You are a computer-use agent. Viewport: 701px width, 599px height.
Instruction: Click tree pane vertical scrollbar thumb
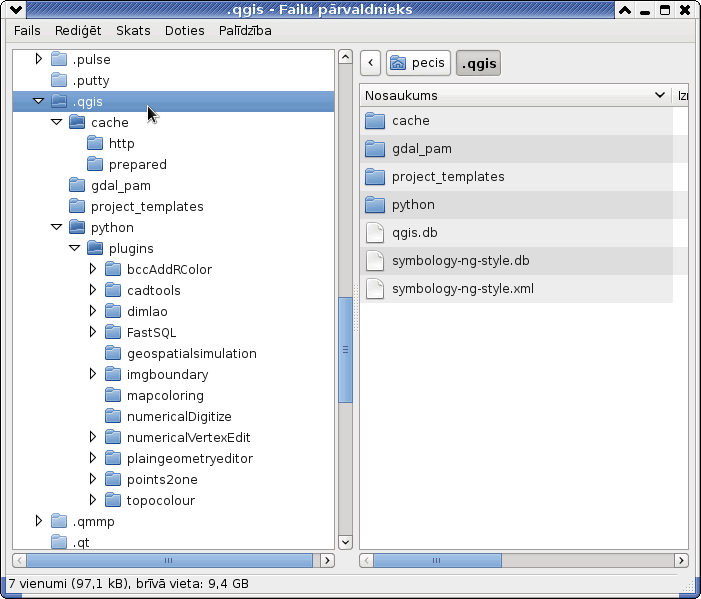point(345,350)
